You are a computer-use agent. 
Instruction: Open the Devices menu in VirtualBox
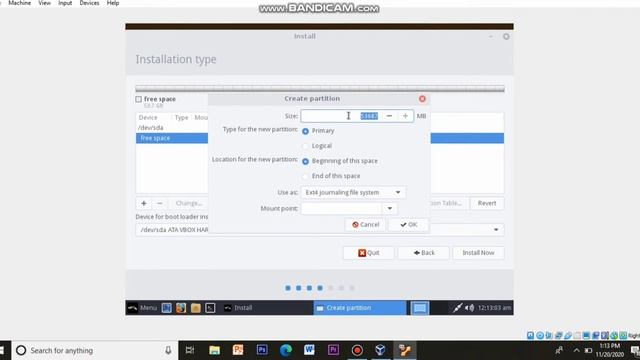[x=89, y=3]
